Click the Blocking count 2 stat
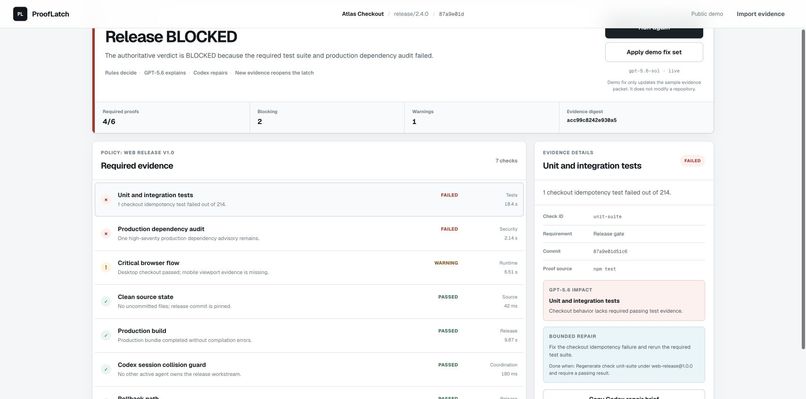This screenshot has height=399, width=806. 327,117
